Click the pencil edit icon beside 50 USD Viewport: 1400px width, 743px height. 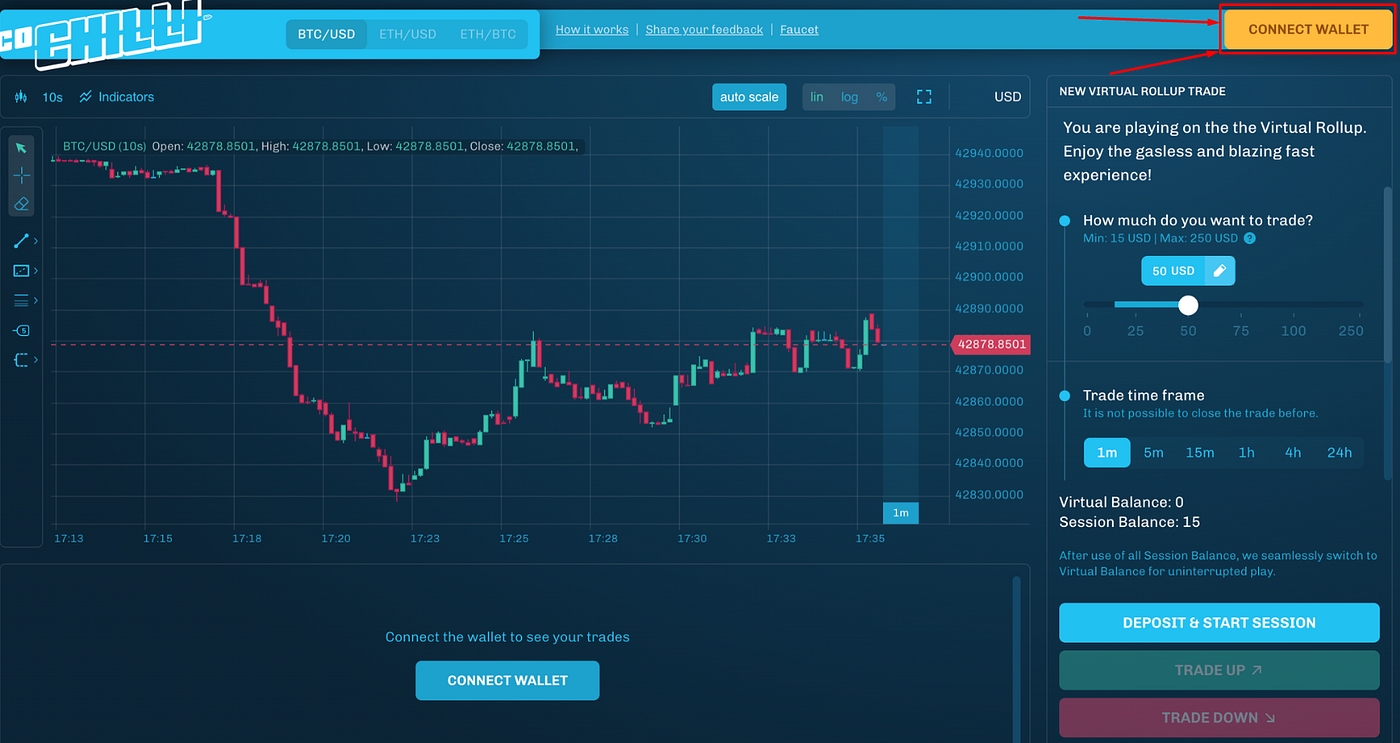(1218, 271)
